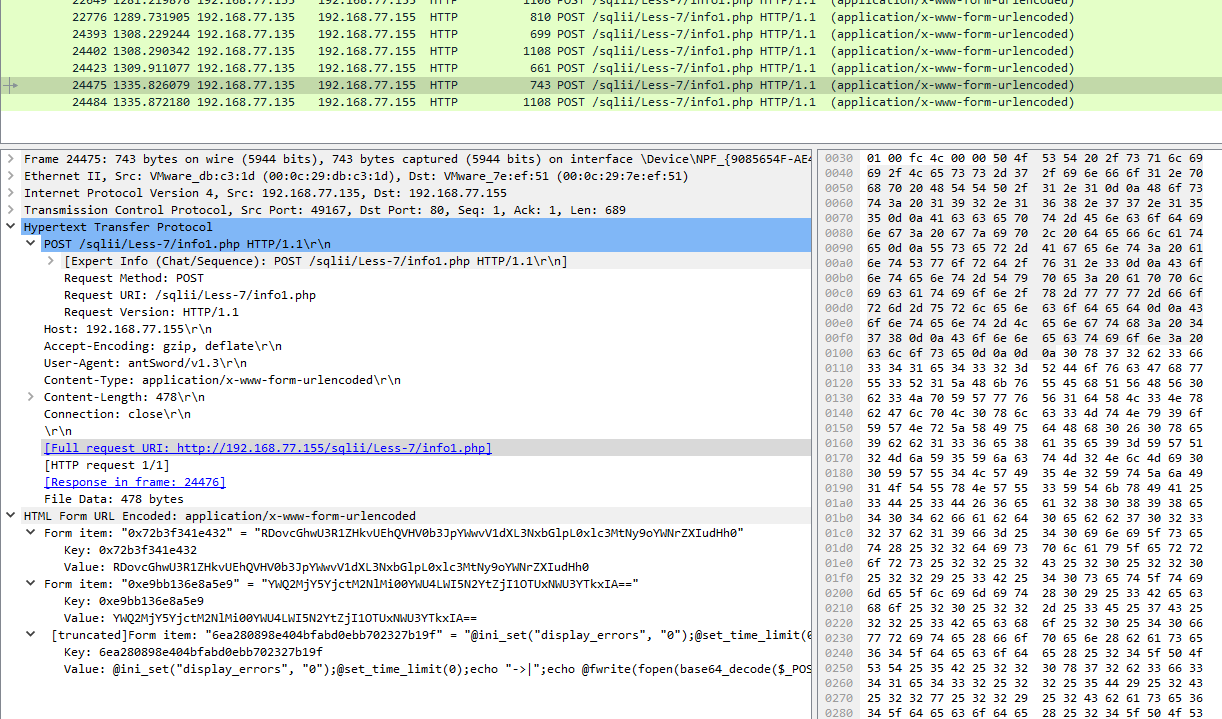Select the Value: @ini_set display_errors line
The image size is (1222, 719).
click(437, 669)
